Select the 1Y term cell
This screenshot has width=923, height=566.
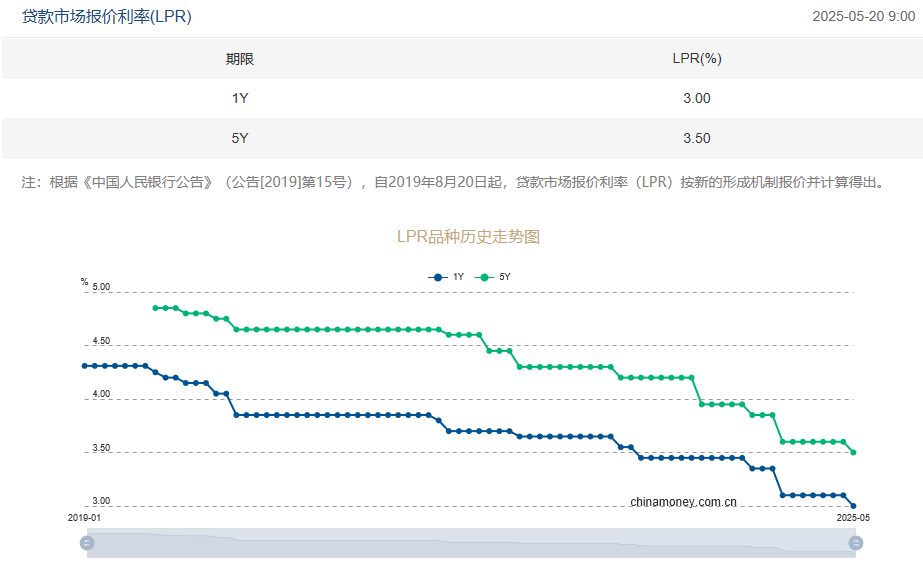coord(240,98)
